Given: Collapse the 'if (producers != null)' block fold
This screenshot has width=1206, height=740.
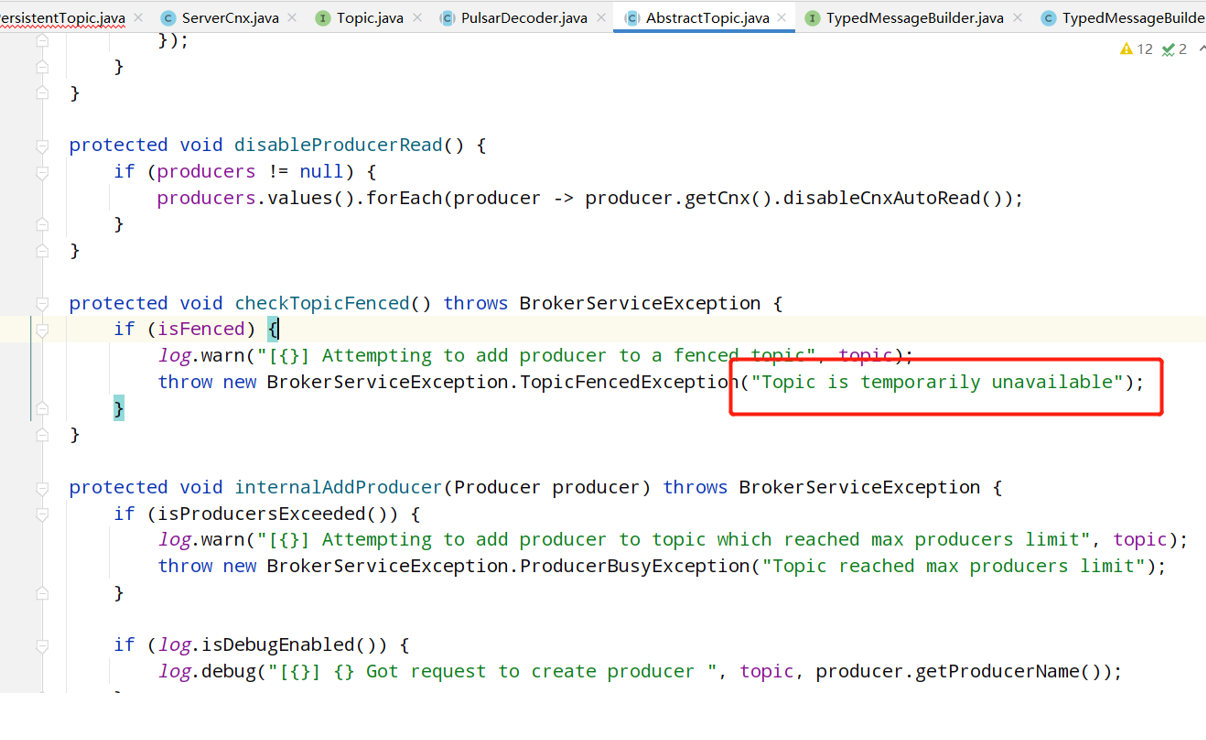Looking at the screenshot, I should point(42,172).
